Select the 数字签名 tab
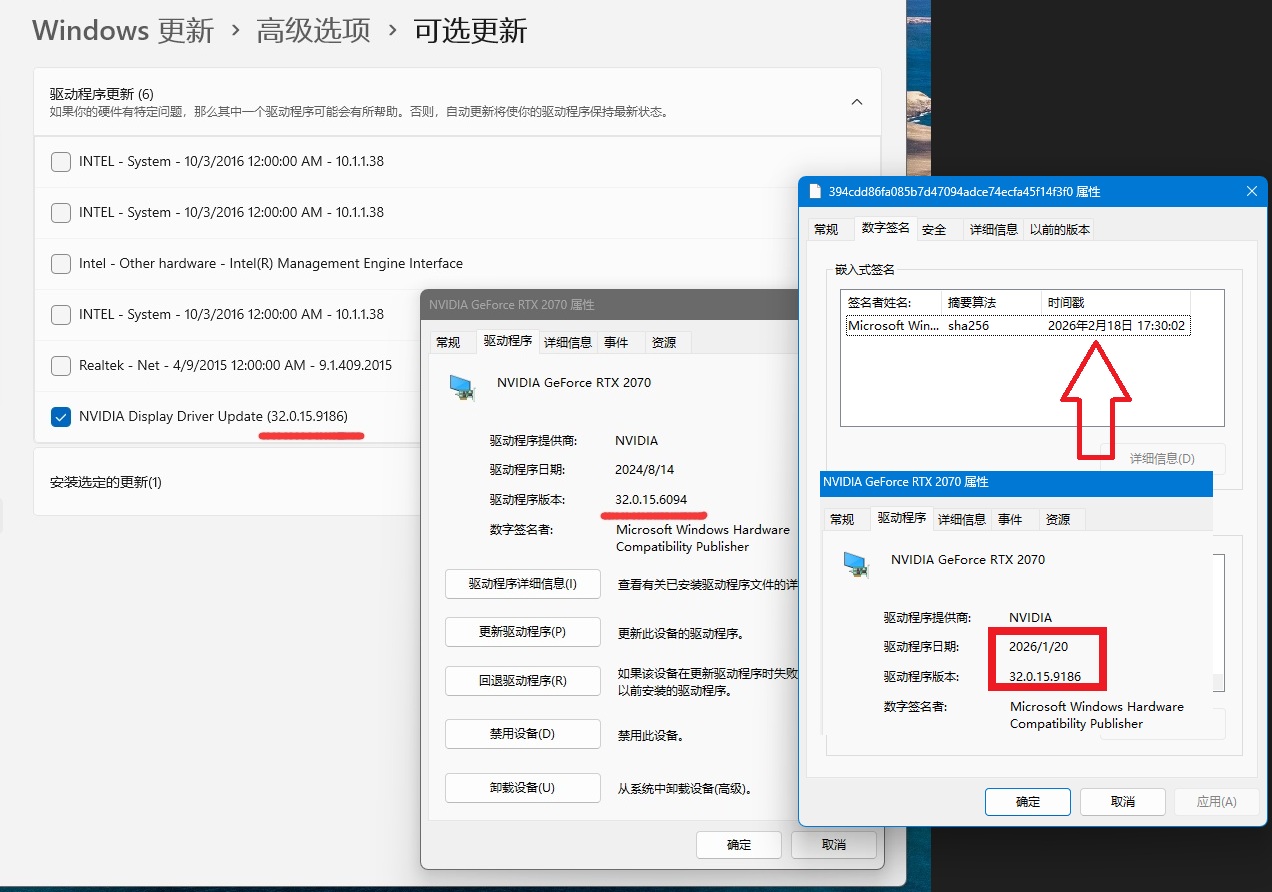 (x=885, y=229)
